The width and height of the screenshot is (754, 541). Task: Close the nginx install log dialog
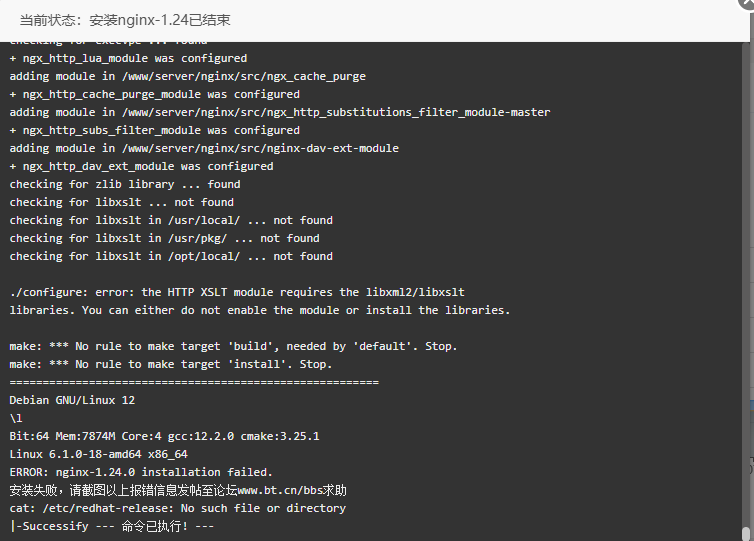pyautogui.click(x=748, y=3)
